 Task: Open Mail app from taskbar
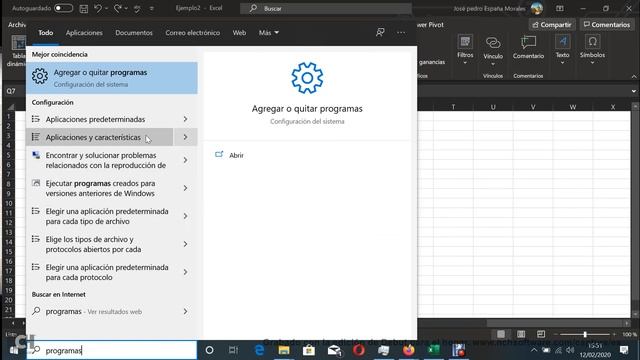pyautogui.click(x=334, y=350)
